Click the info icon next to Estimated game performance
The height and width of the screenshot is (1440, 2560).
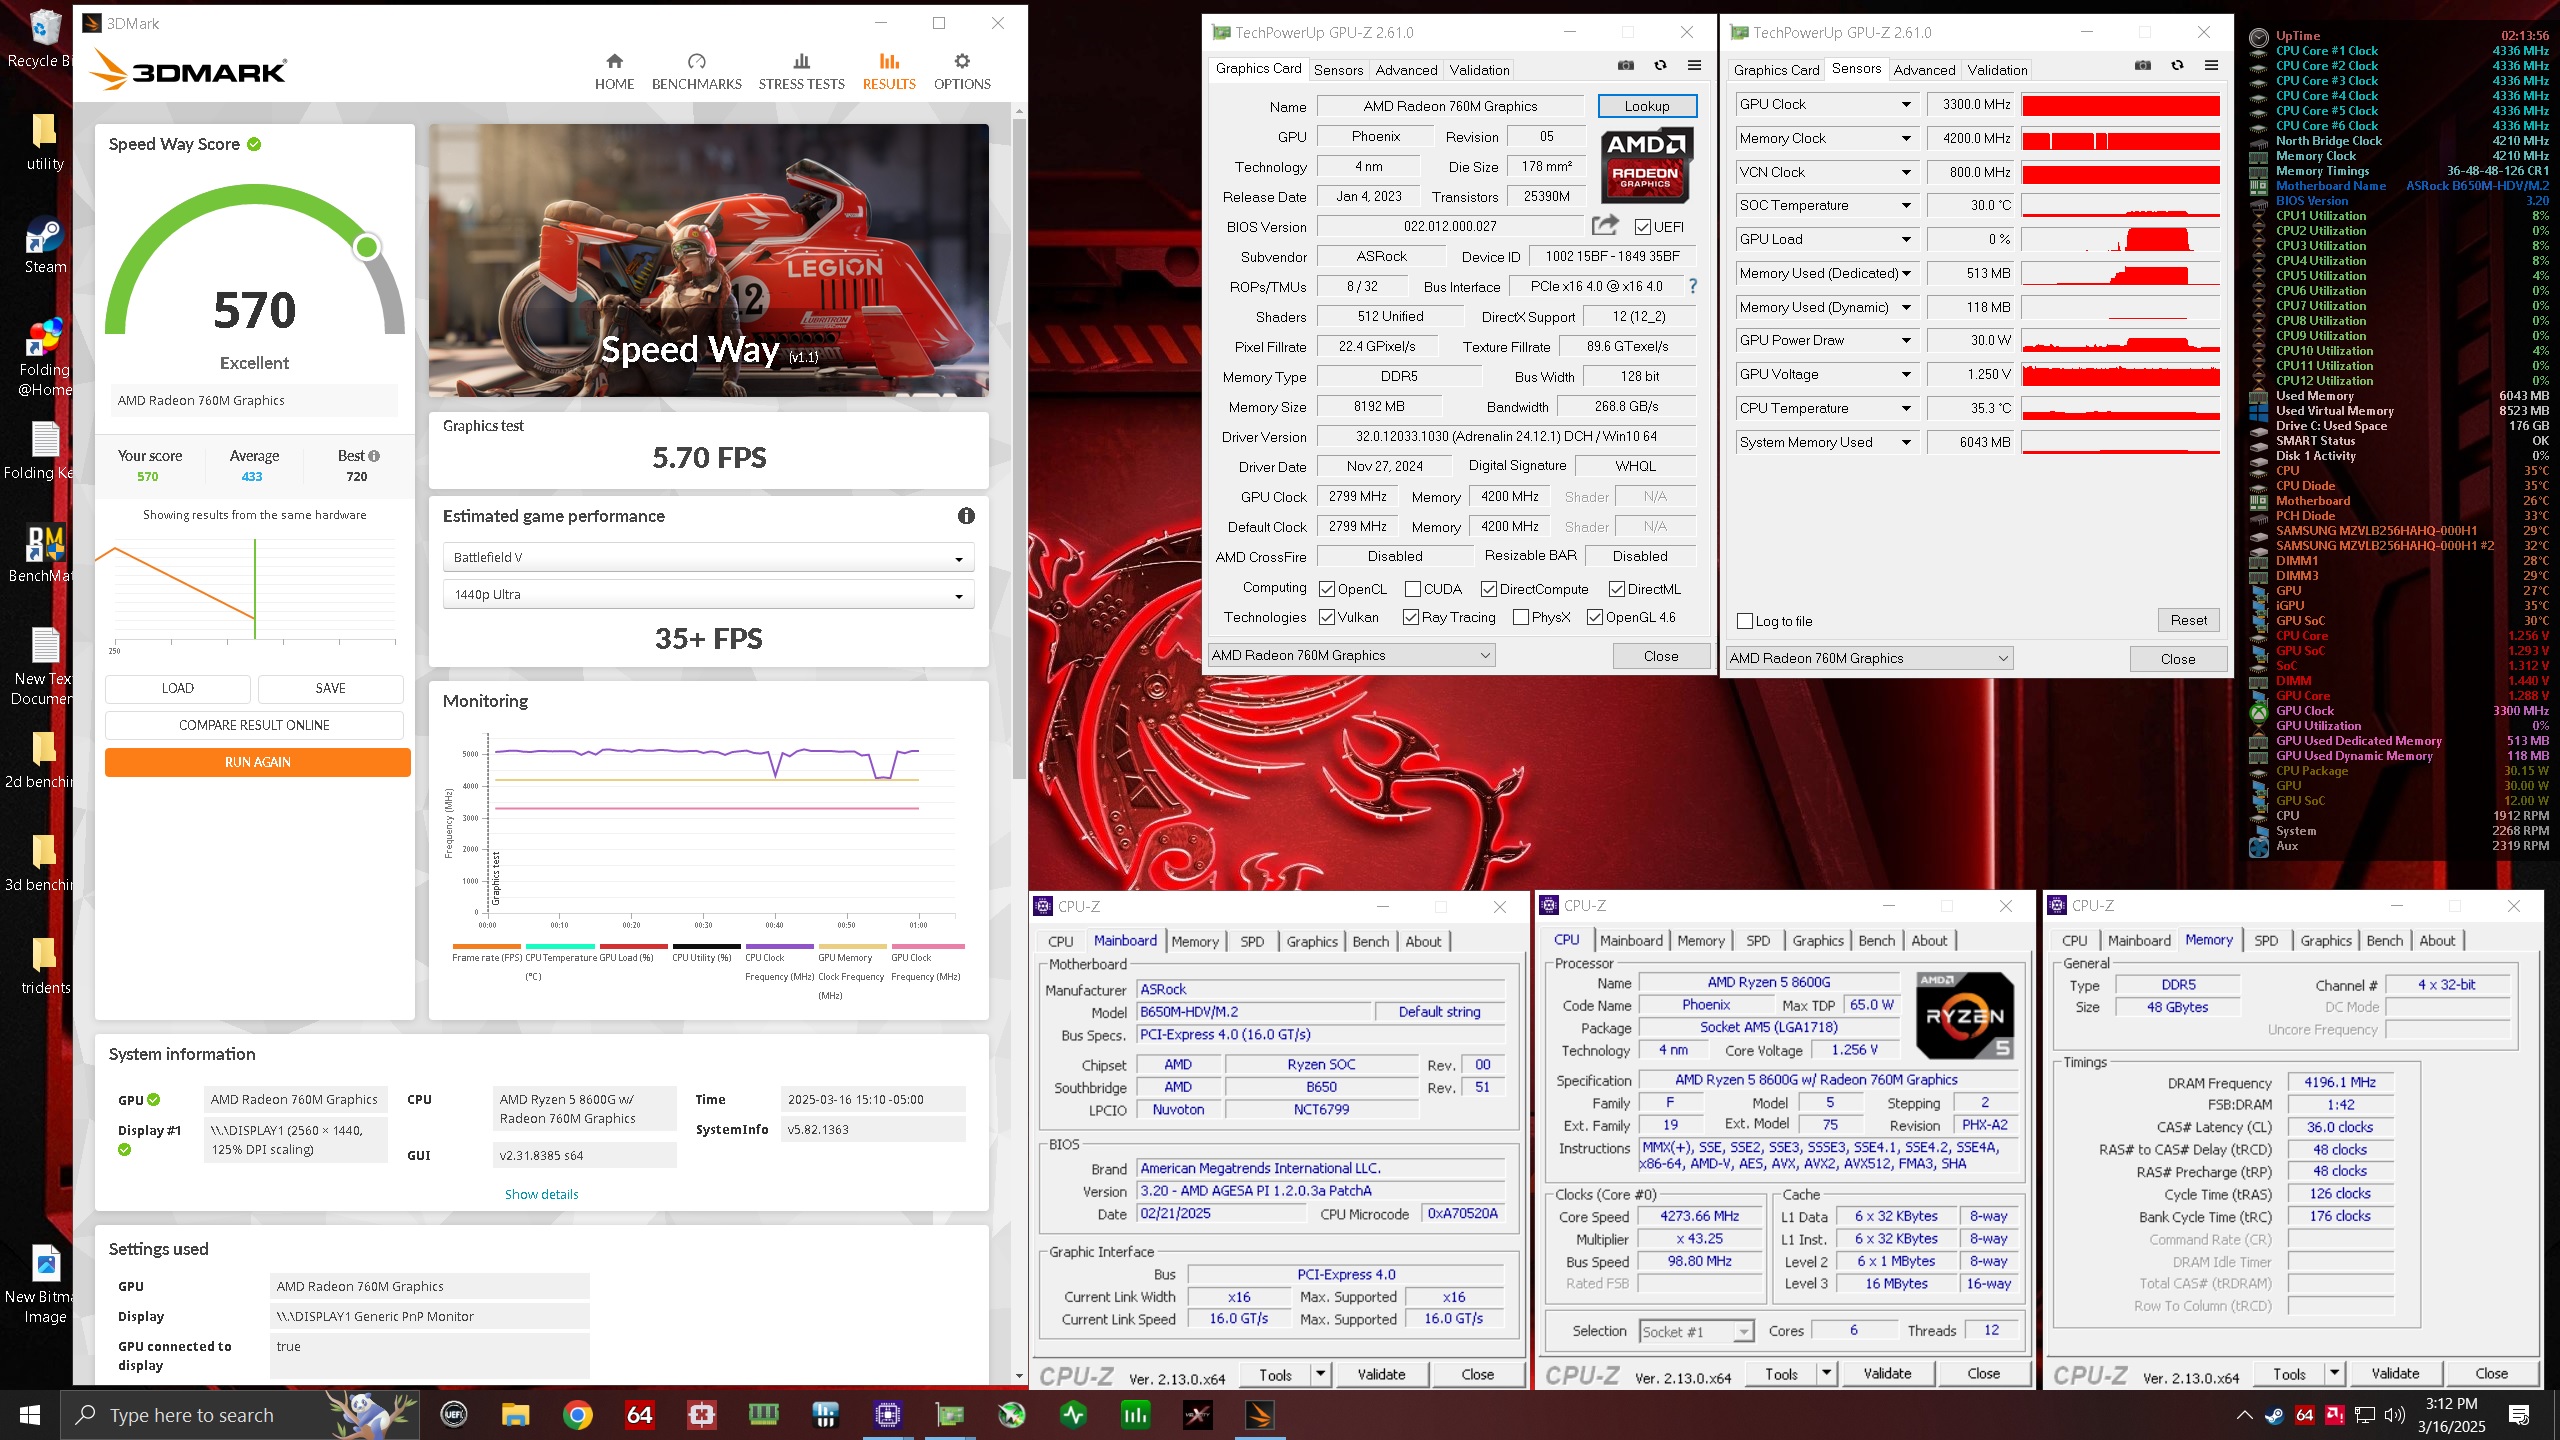[x=966, y=516]
